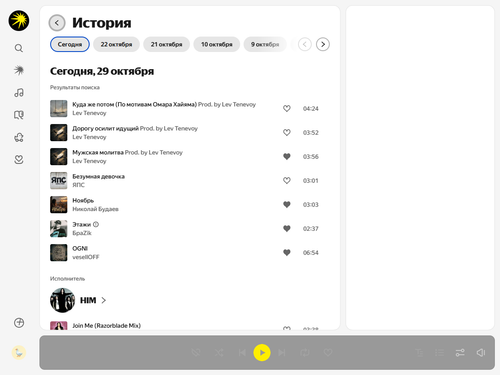Click track title OGNI
Viewport: 500px width, 375px height.
coord(80,248)
